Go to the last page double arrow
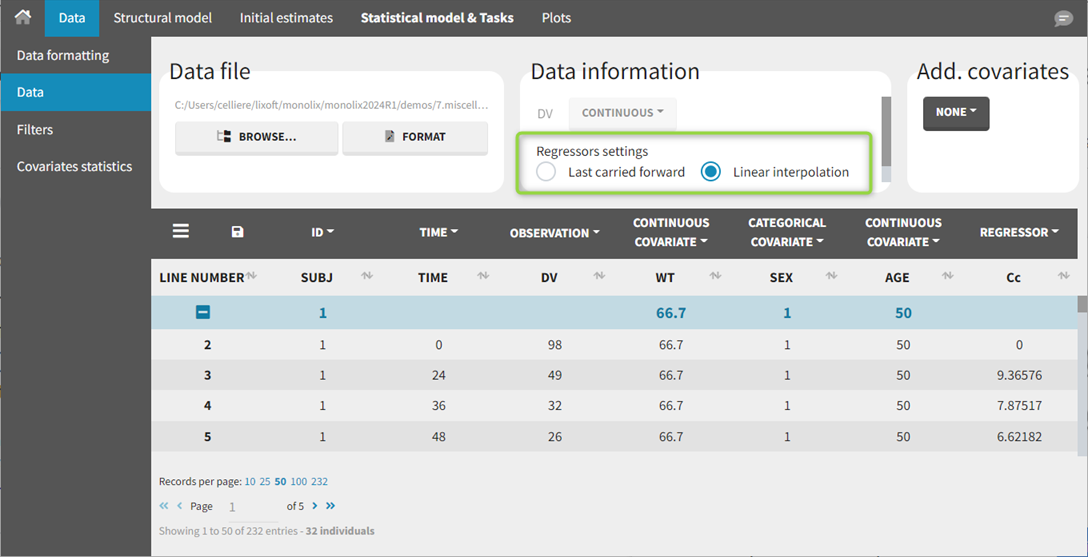The height and width of the screenshot is (557, 1088). [x=330, y=506]
